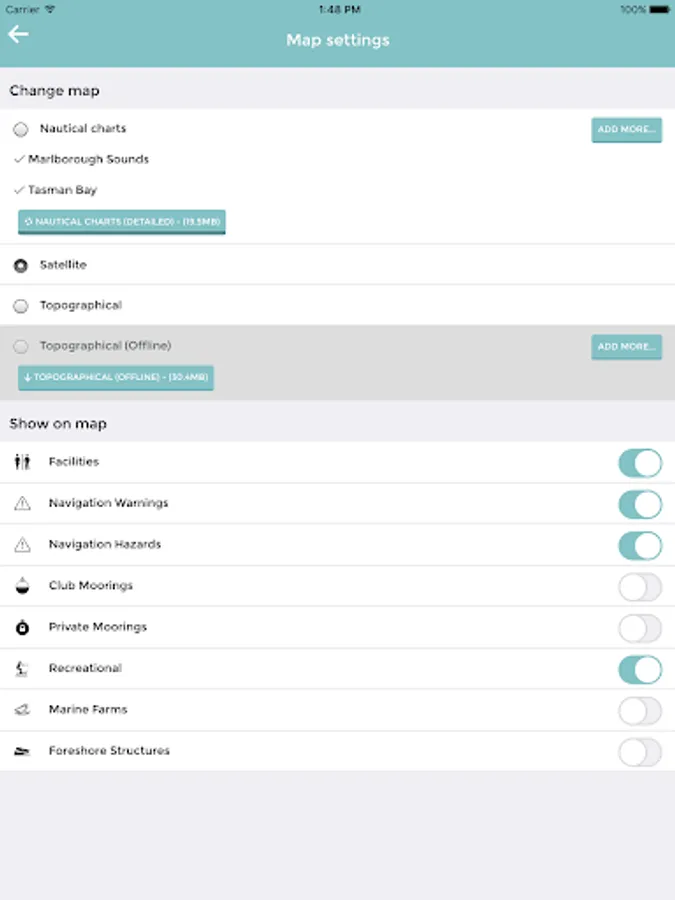
Task: Tap the Navigation Hazards triangle icon
Action: pyautogui.click(x=22, y=545)
